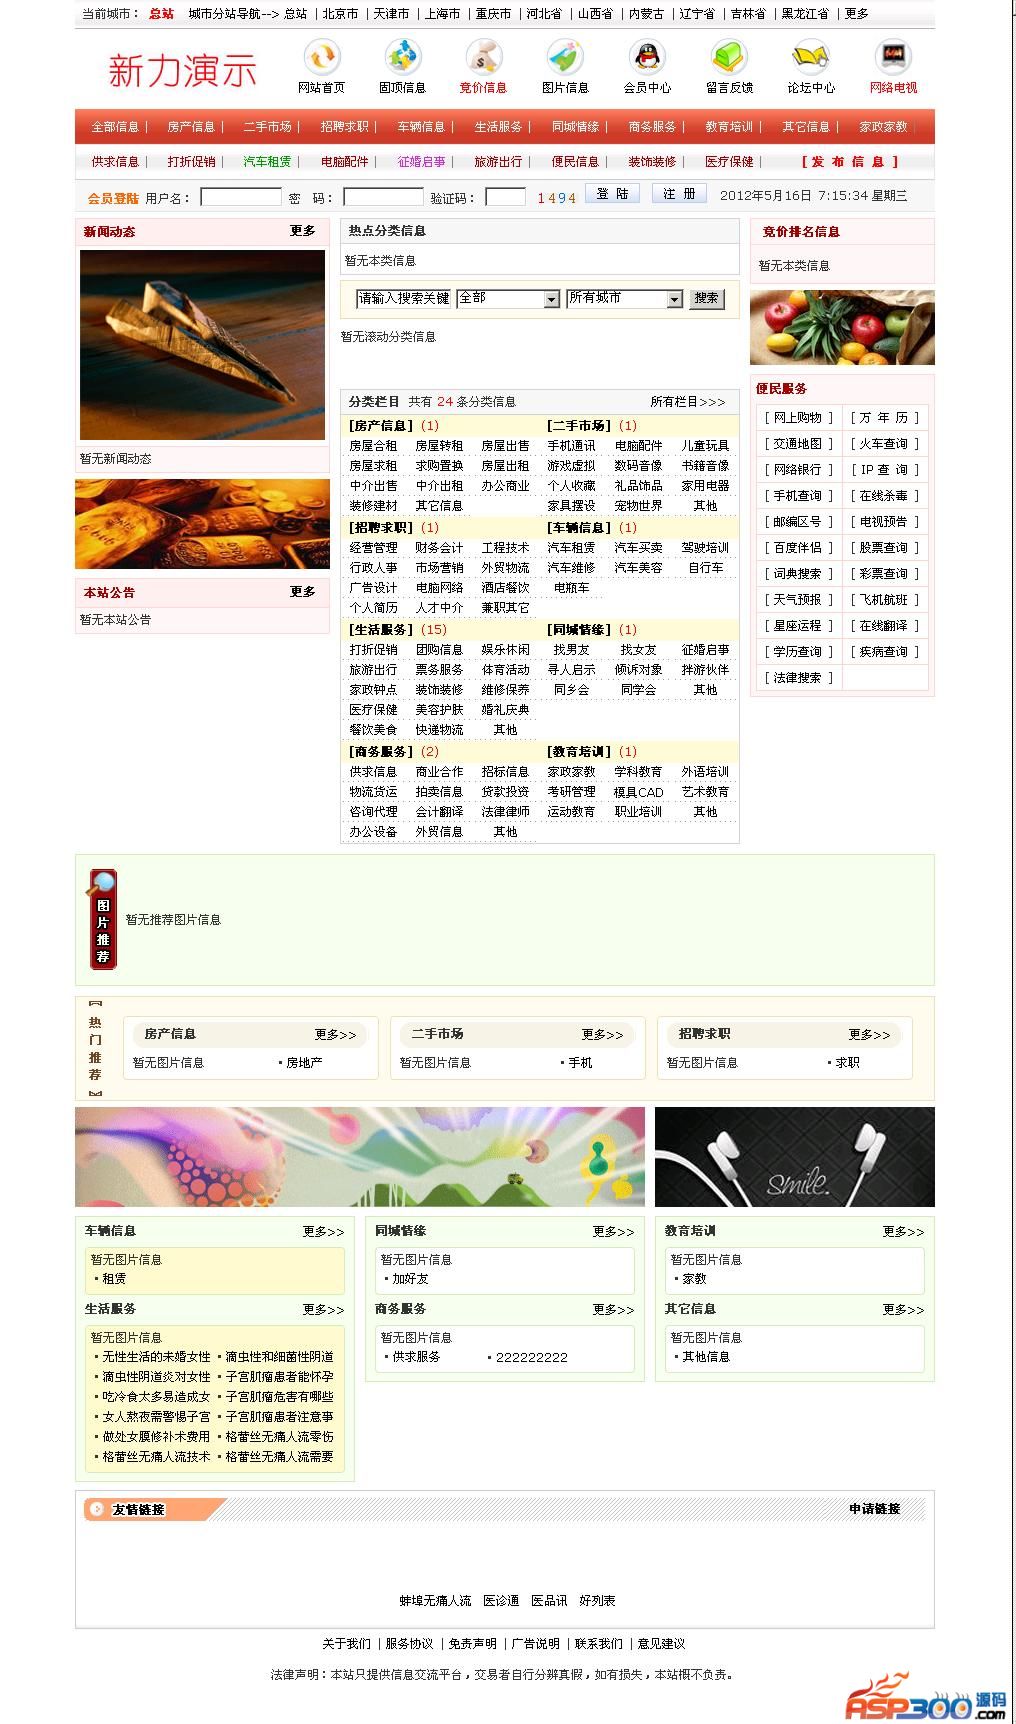The height and width of the screenshot is (1724, 1016).
Task: Click the 搜索 search button
Action: (706, 298)
